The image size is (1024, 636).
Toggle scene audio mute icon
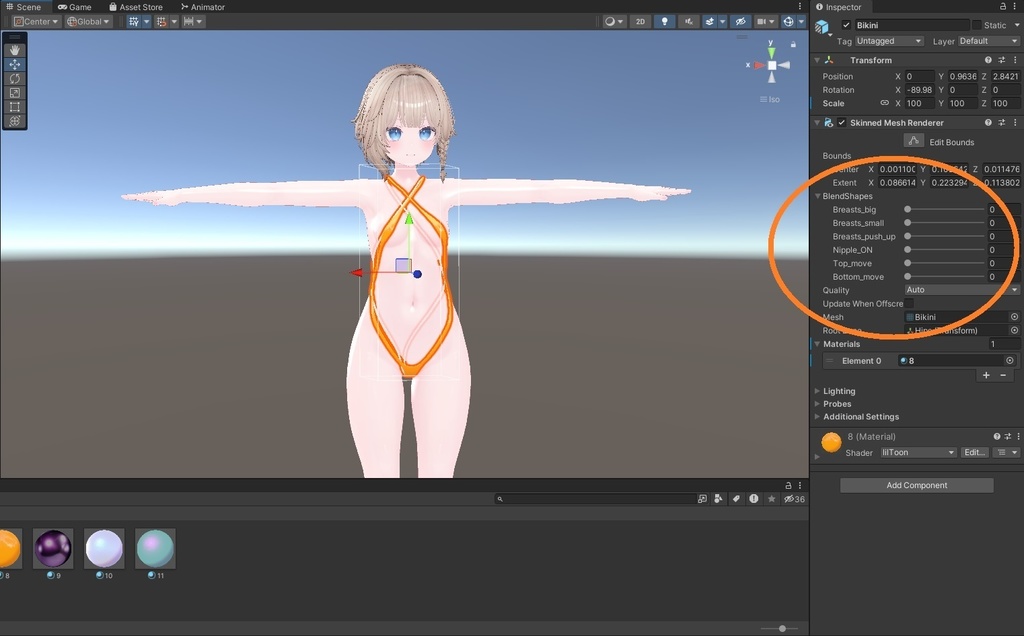(688, 22)
